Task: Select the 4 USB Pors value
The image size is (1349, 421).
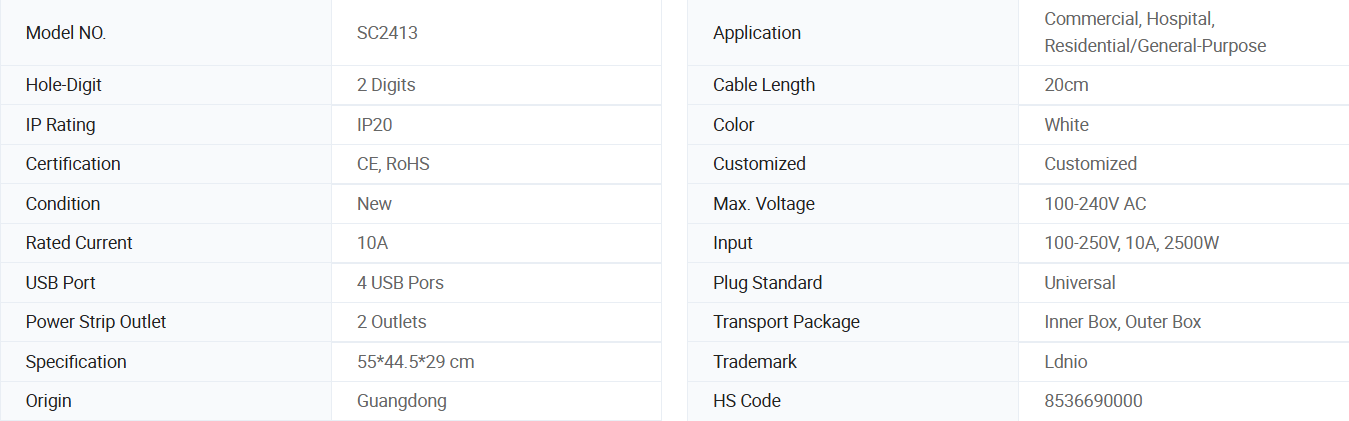Action: click(x=400, y=283)
